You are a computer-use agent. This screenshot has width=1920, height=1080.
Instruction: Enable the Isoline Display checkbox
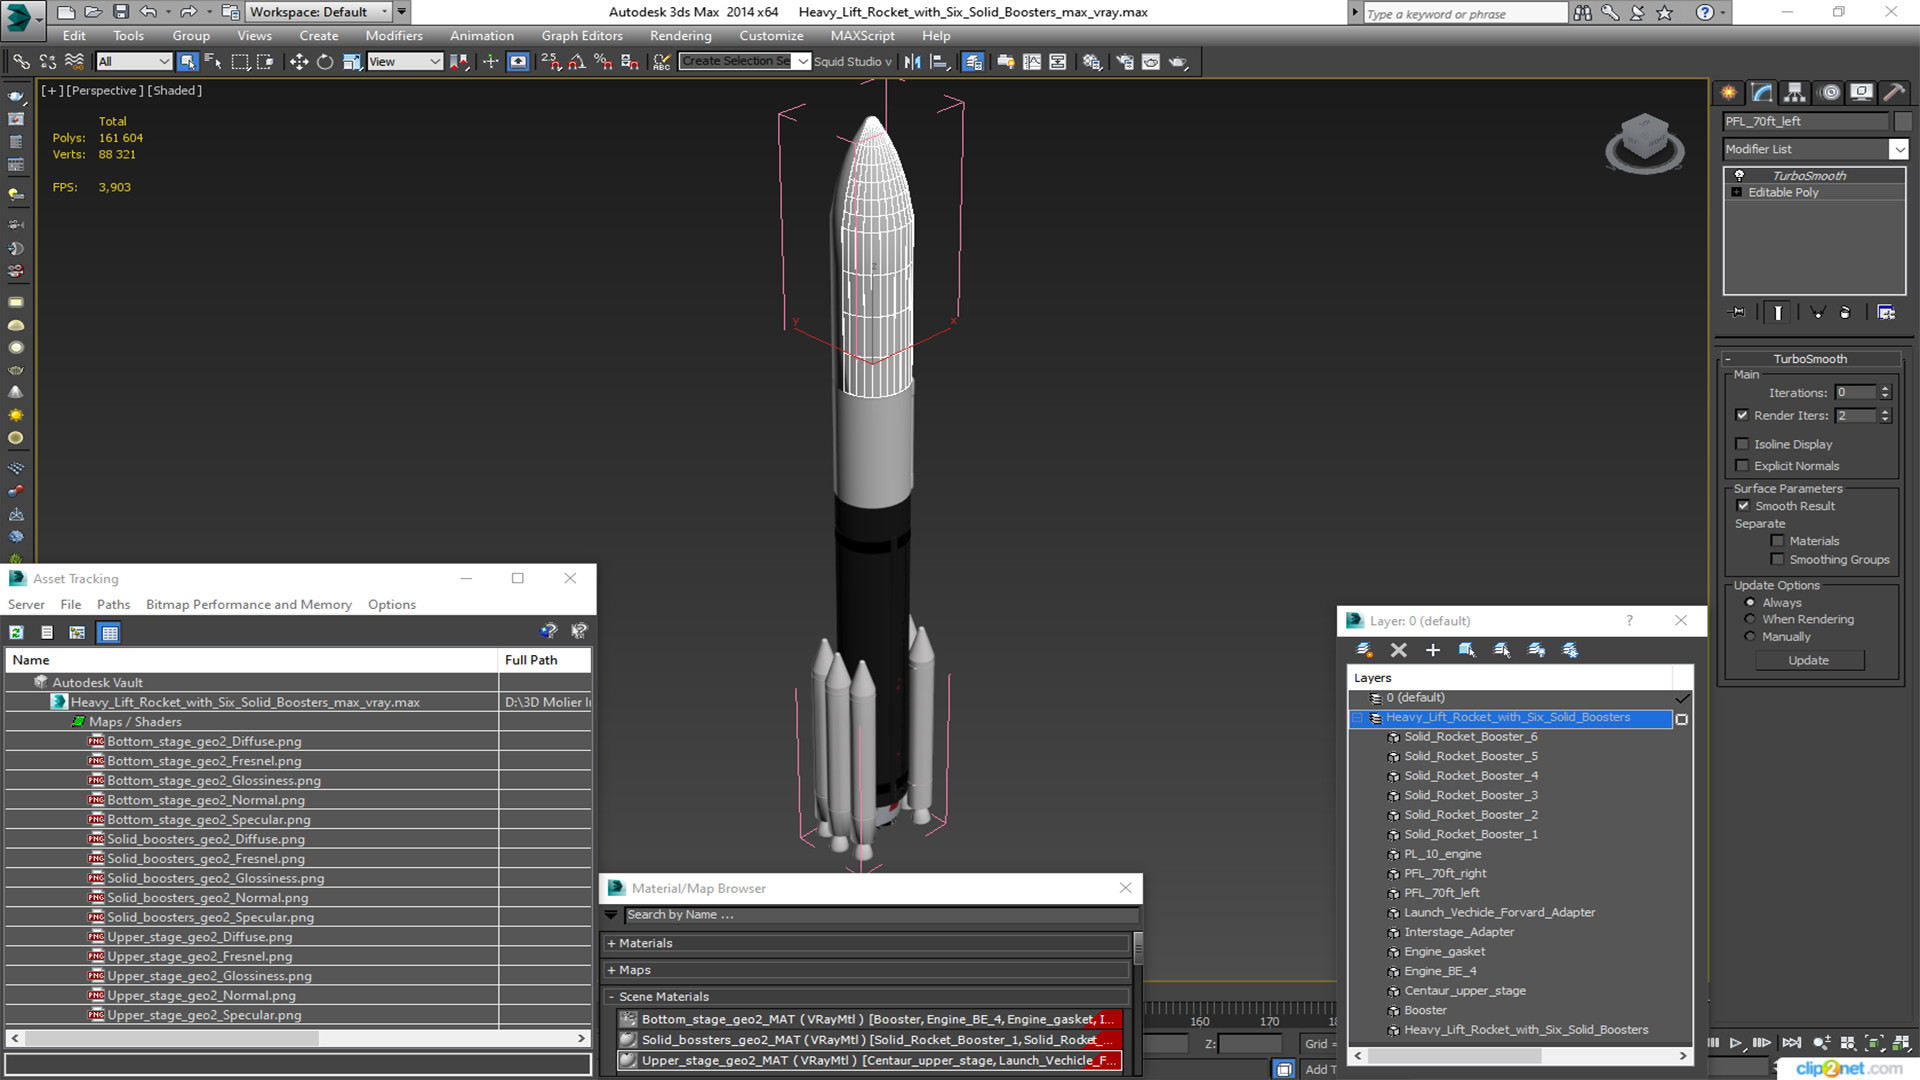pos(1742,444)
